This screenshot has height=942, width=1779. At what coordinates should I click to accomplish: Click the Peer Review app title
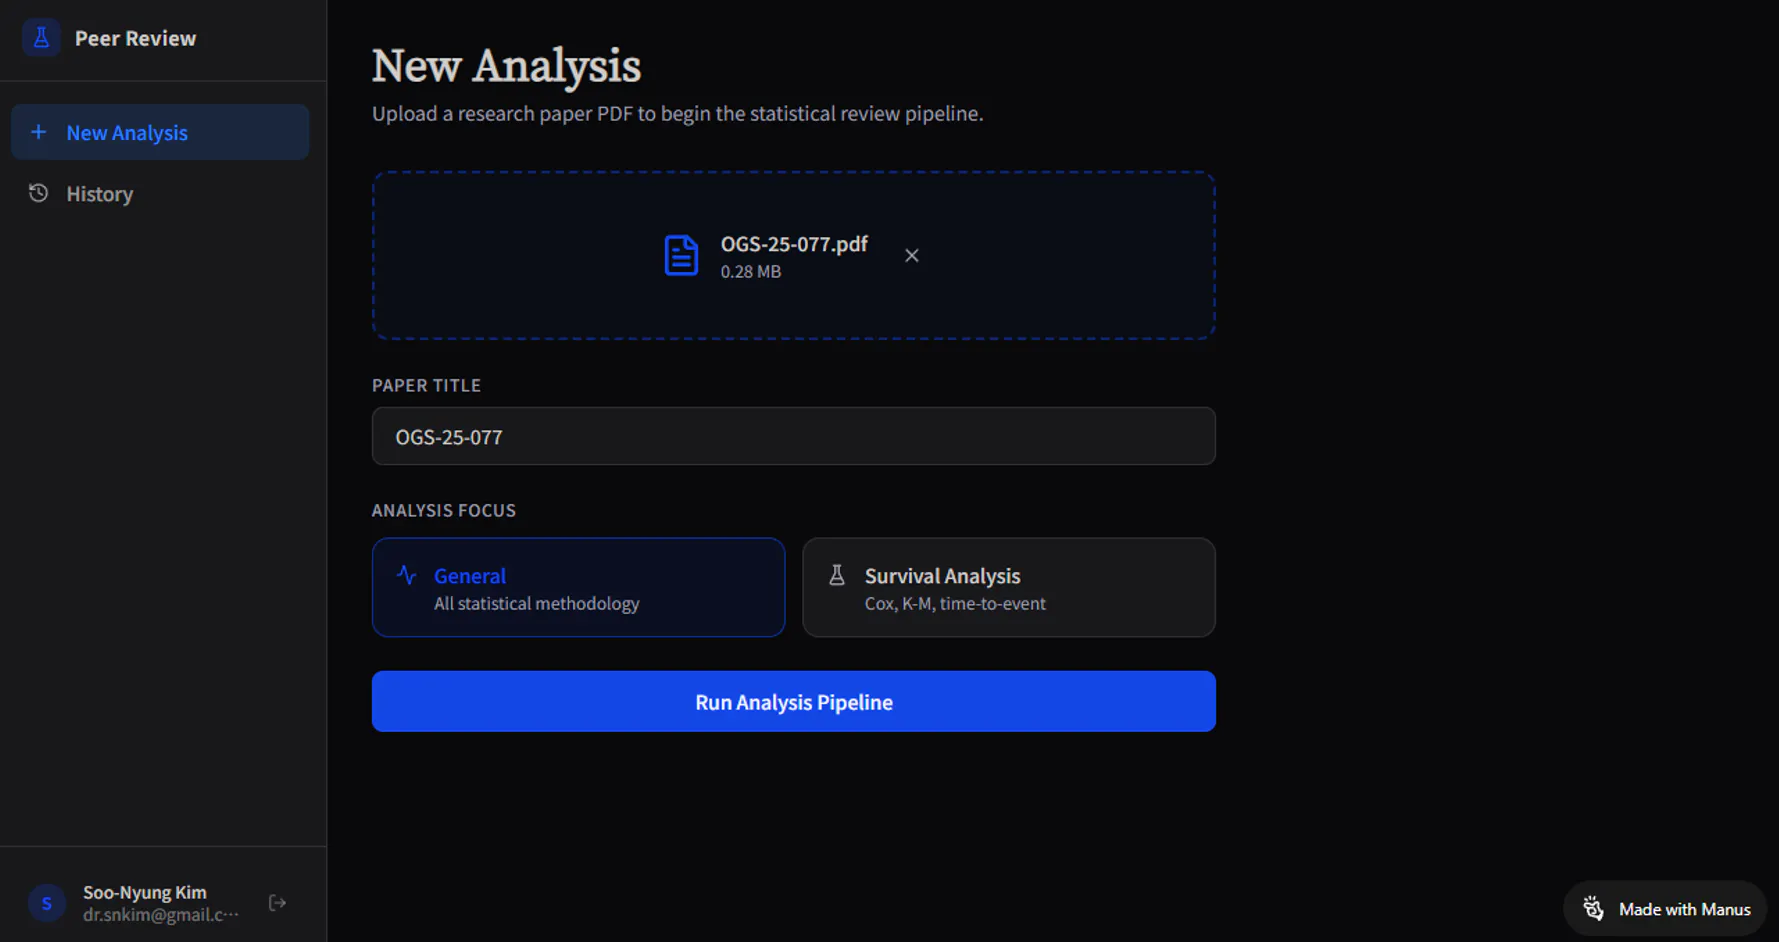coord(135,38)
